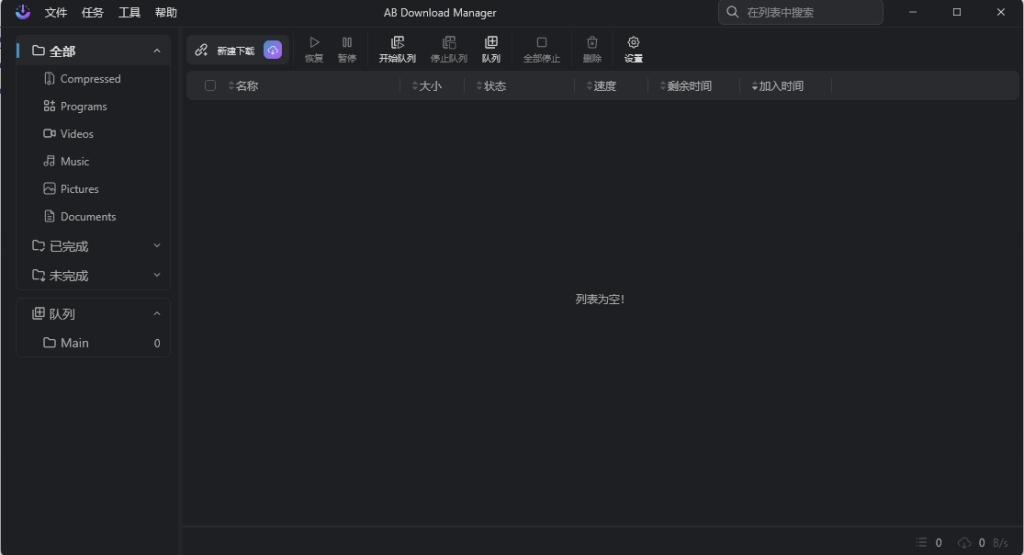Click the Main queue folder icon

click(x=49, y=342)
